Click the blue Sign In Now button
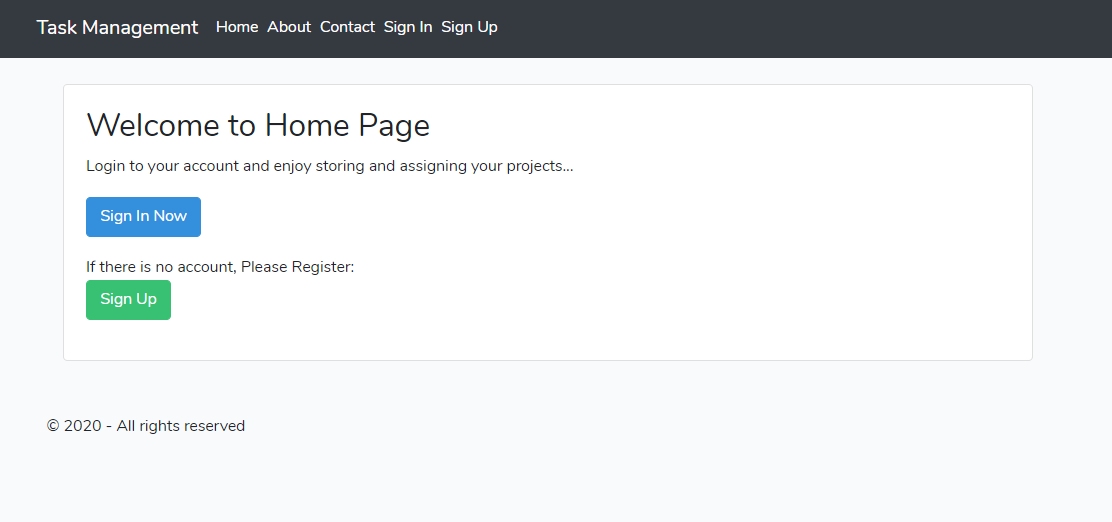Viewport: 1112px width, 522px height. pyautogui.click(x=143, y=216)
